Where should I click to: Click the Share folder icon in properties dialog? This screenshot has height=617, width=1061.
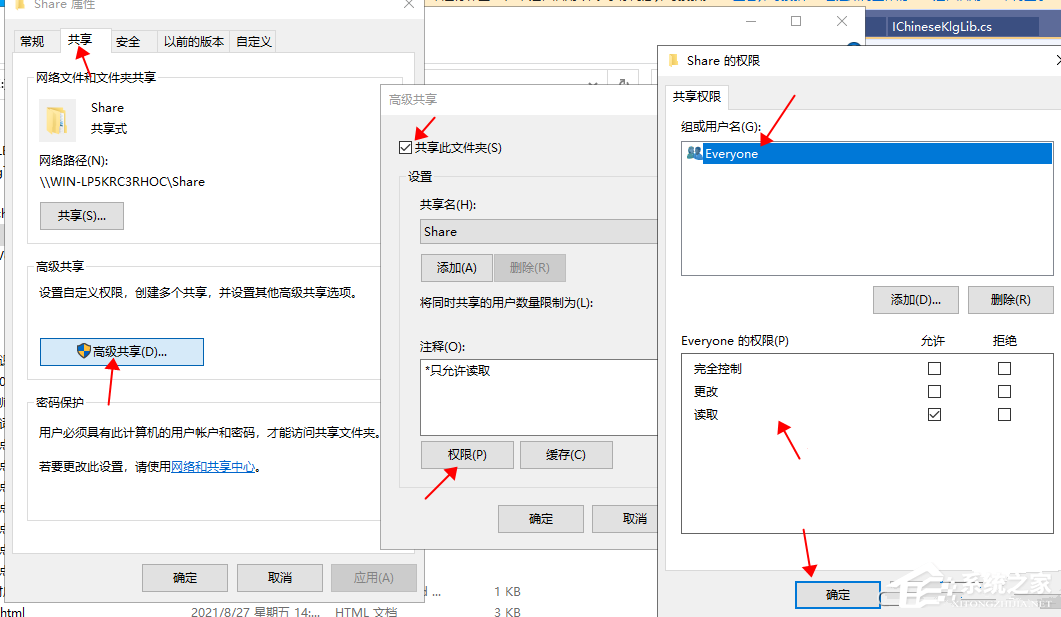click(57, 119)
